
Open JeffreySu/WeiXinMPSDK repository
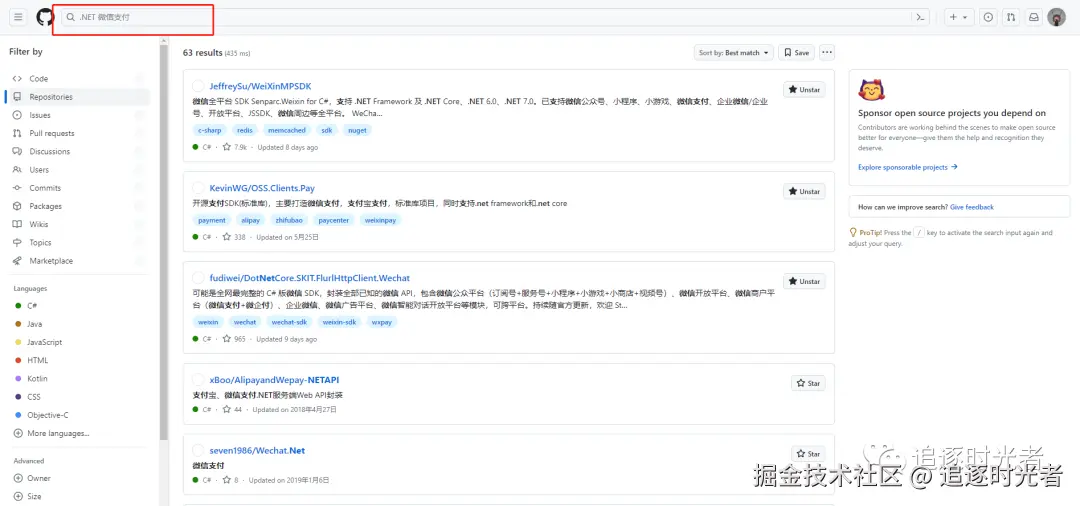[x=260, y=86]
